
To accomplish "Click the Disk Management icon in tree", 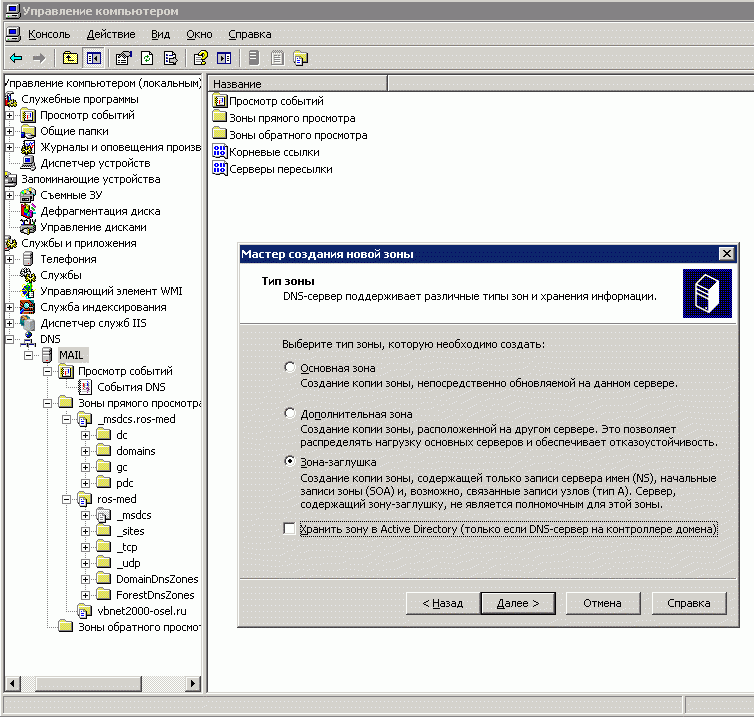I will tap(28, 226).
